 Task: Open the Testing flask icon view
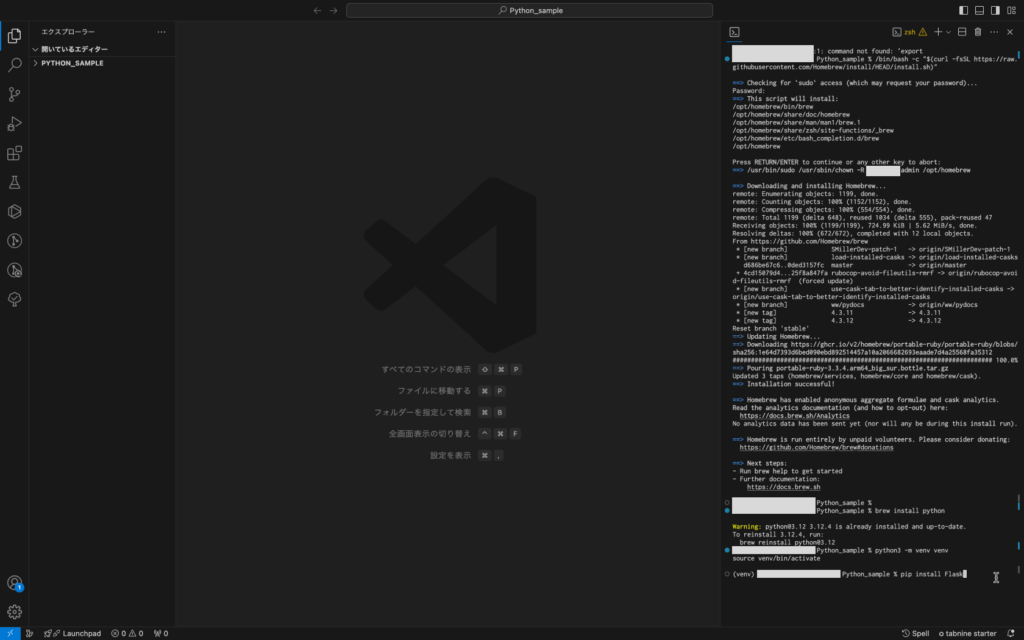[x=14, y=182]
